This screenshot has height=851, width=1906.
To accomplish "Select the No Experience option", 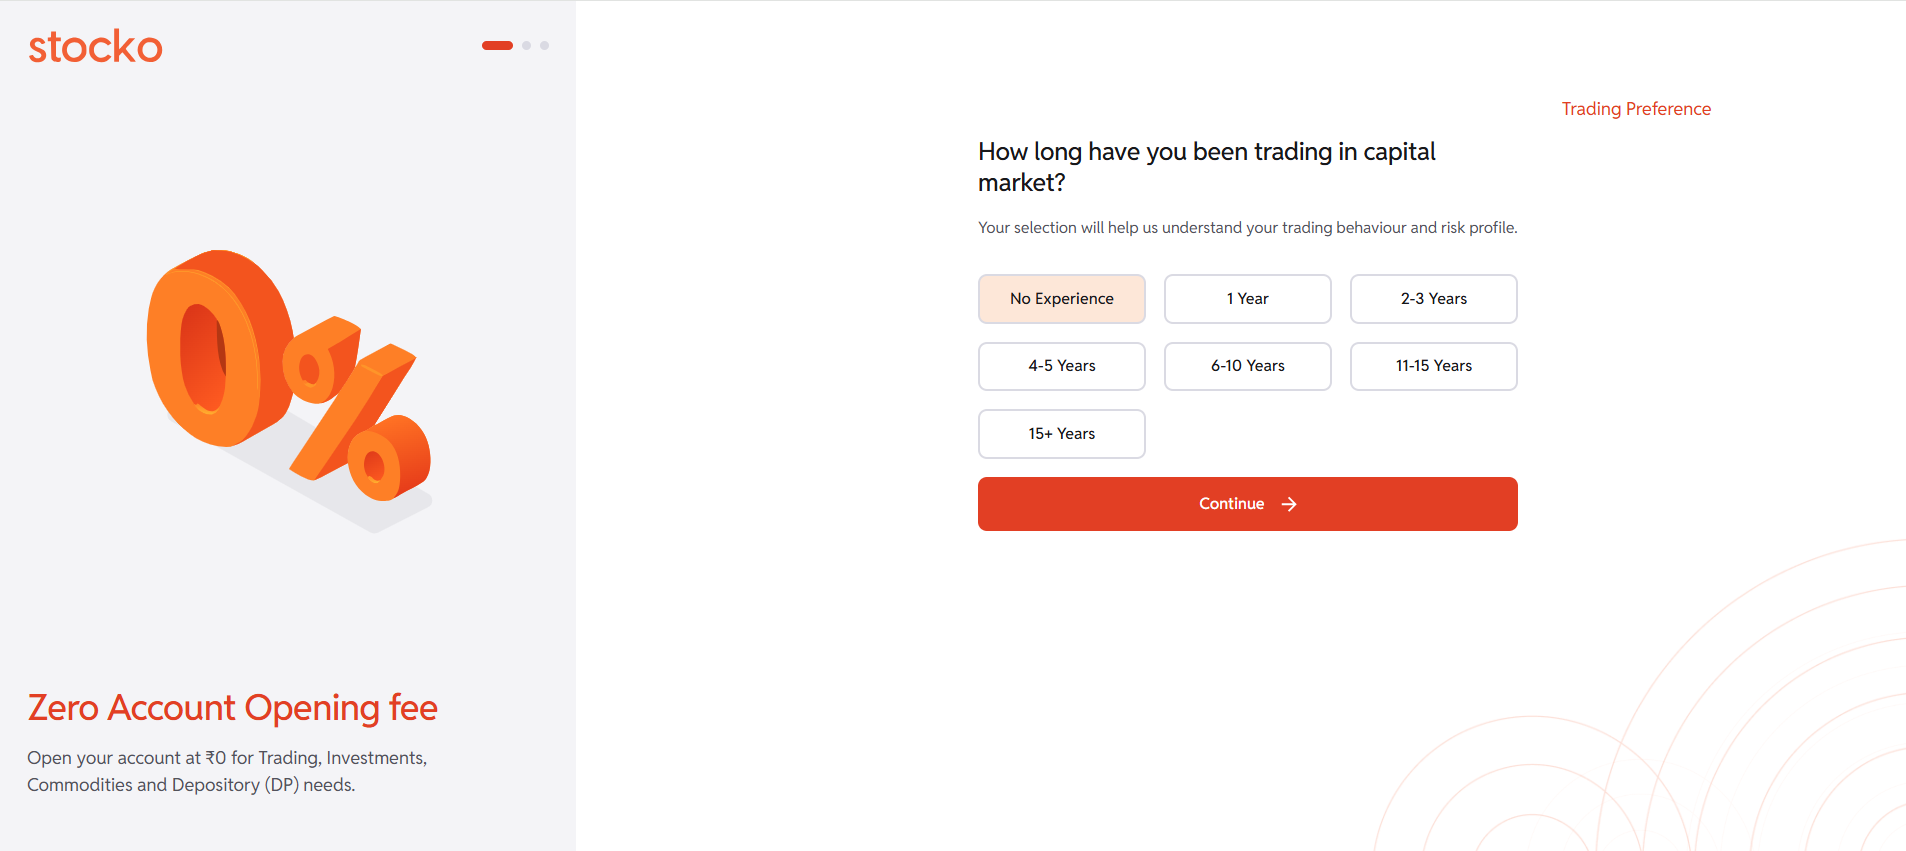I will point(1061,299).
